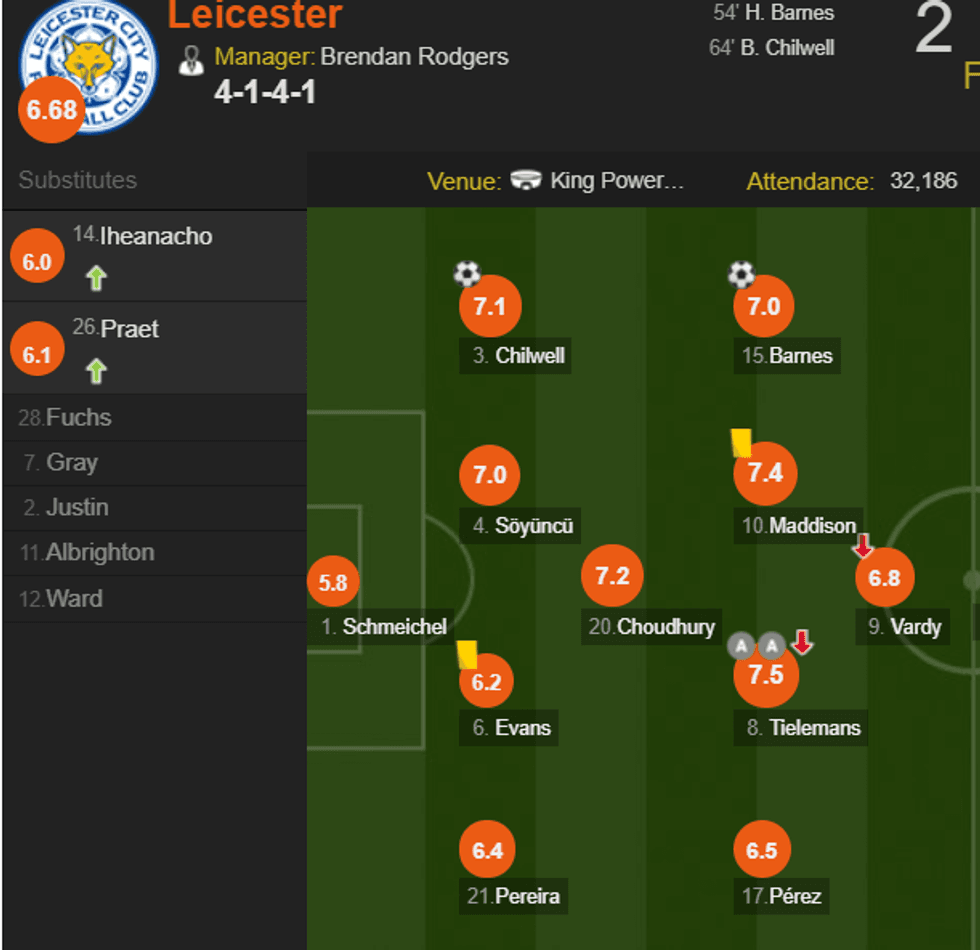This screenshot has height=950, width=980.
Task: Click Iheanacho's green substituted-on arrow
Action: tap(96, 278)
